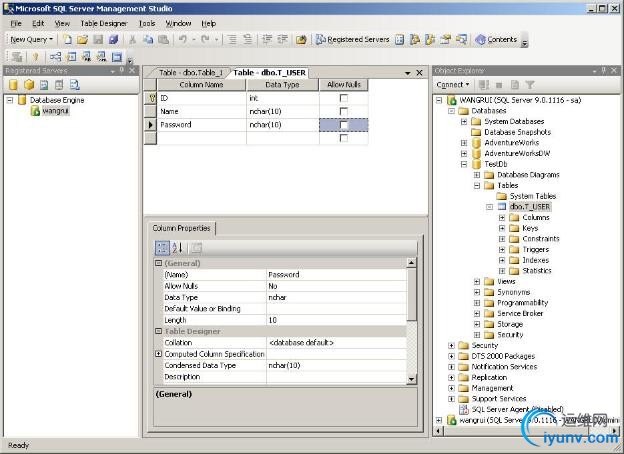Click the Length property value 10
Viewport: 624px width, 454px height.
pos(336,320)
